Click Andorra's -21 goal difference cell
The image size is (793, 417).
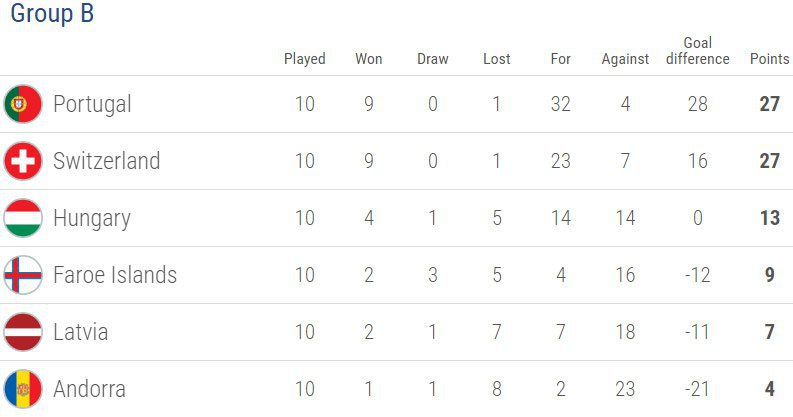[697, 389]
